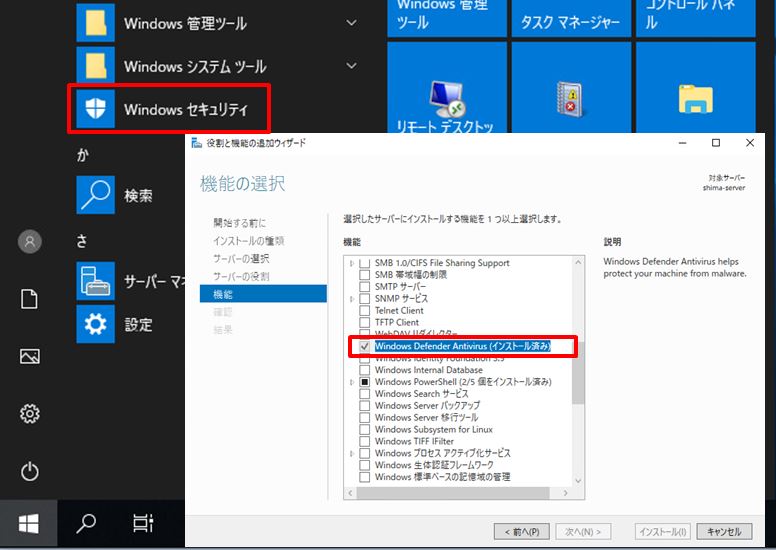Expand Windows PowerShell tree node
Viewport: 776px width, 550px height.
coord(352,382)
